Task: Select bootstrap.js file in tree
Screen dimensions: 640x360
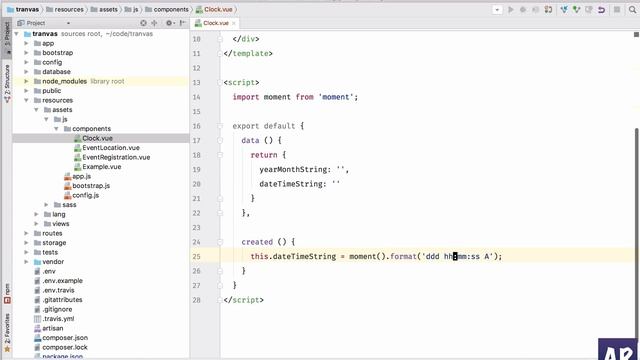Action: pyautogui.click(x=87, y=186)
